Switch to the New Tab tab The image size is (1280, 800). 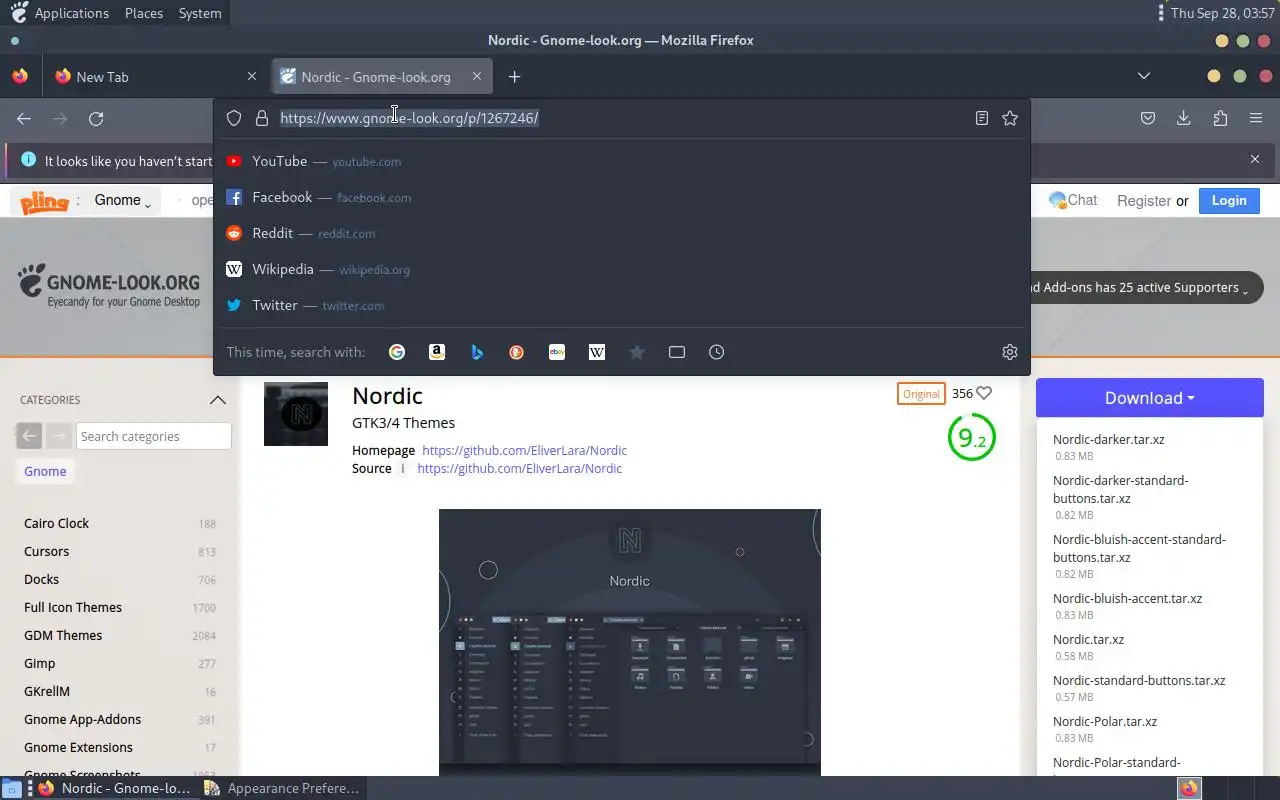[154, 77]
